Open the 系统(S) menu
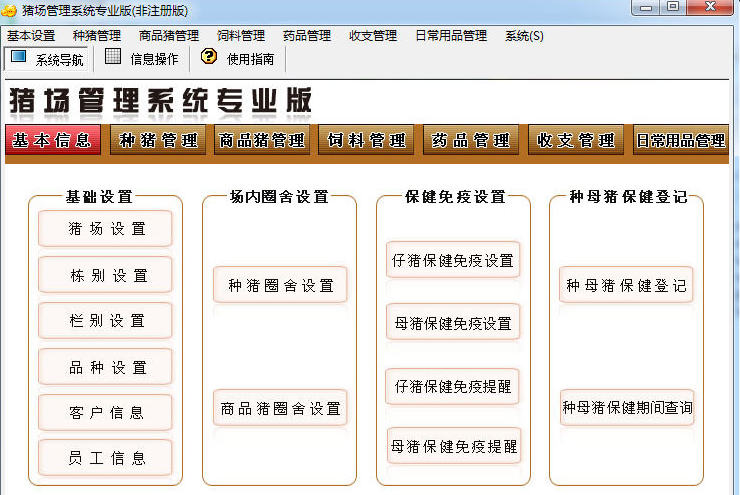 (524, 35)
